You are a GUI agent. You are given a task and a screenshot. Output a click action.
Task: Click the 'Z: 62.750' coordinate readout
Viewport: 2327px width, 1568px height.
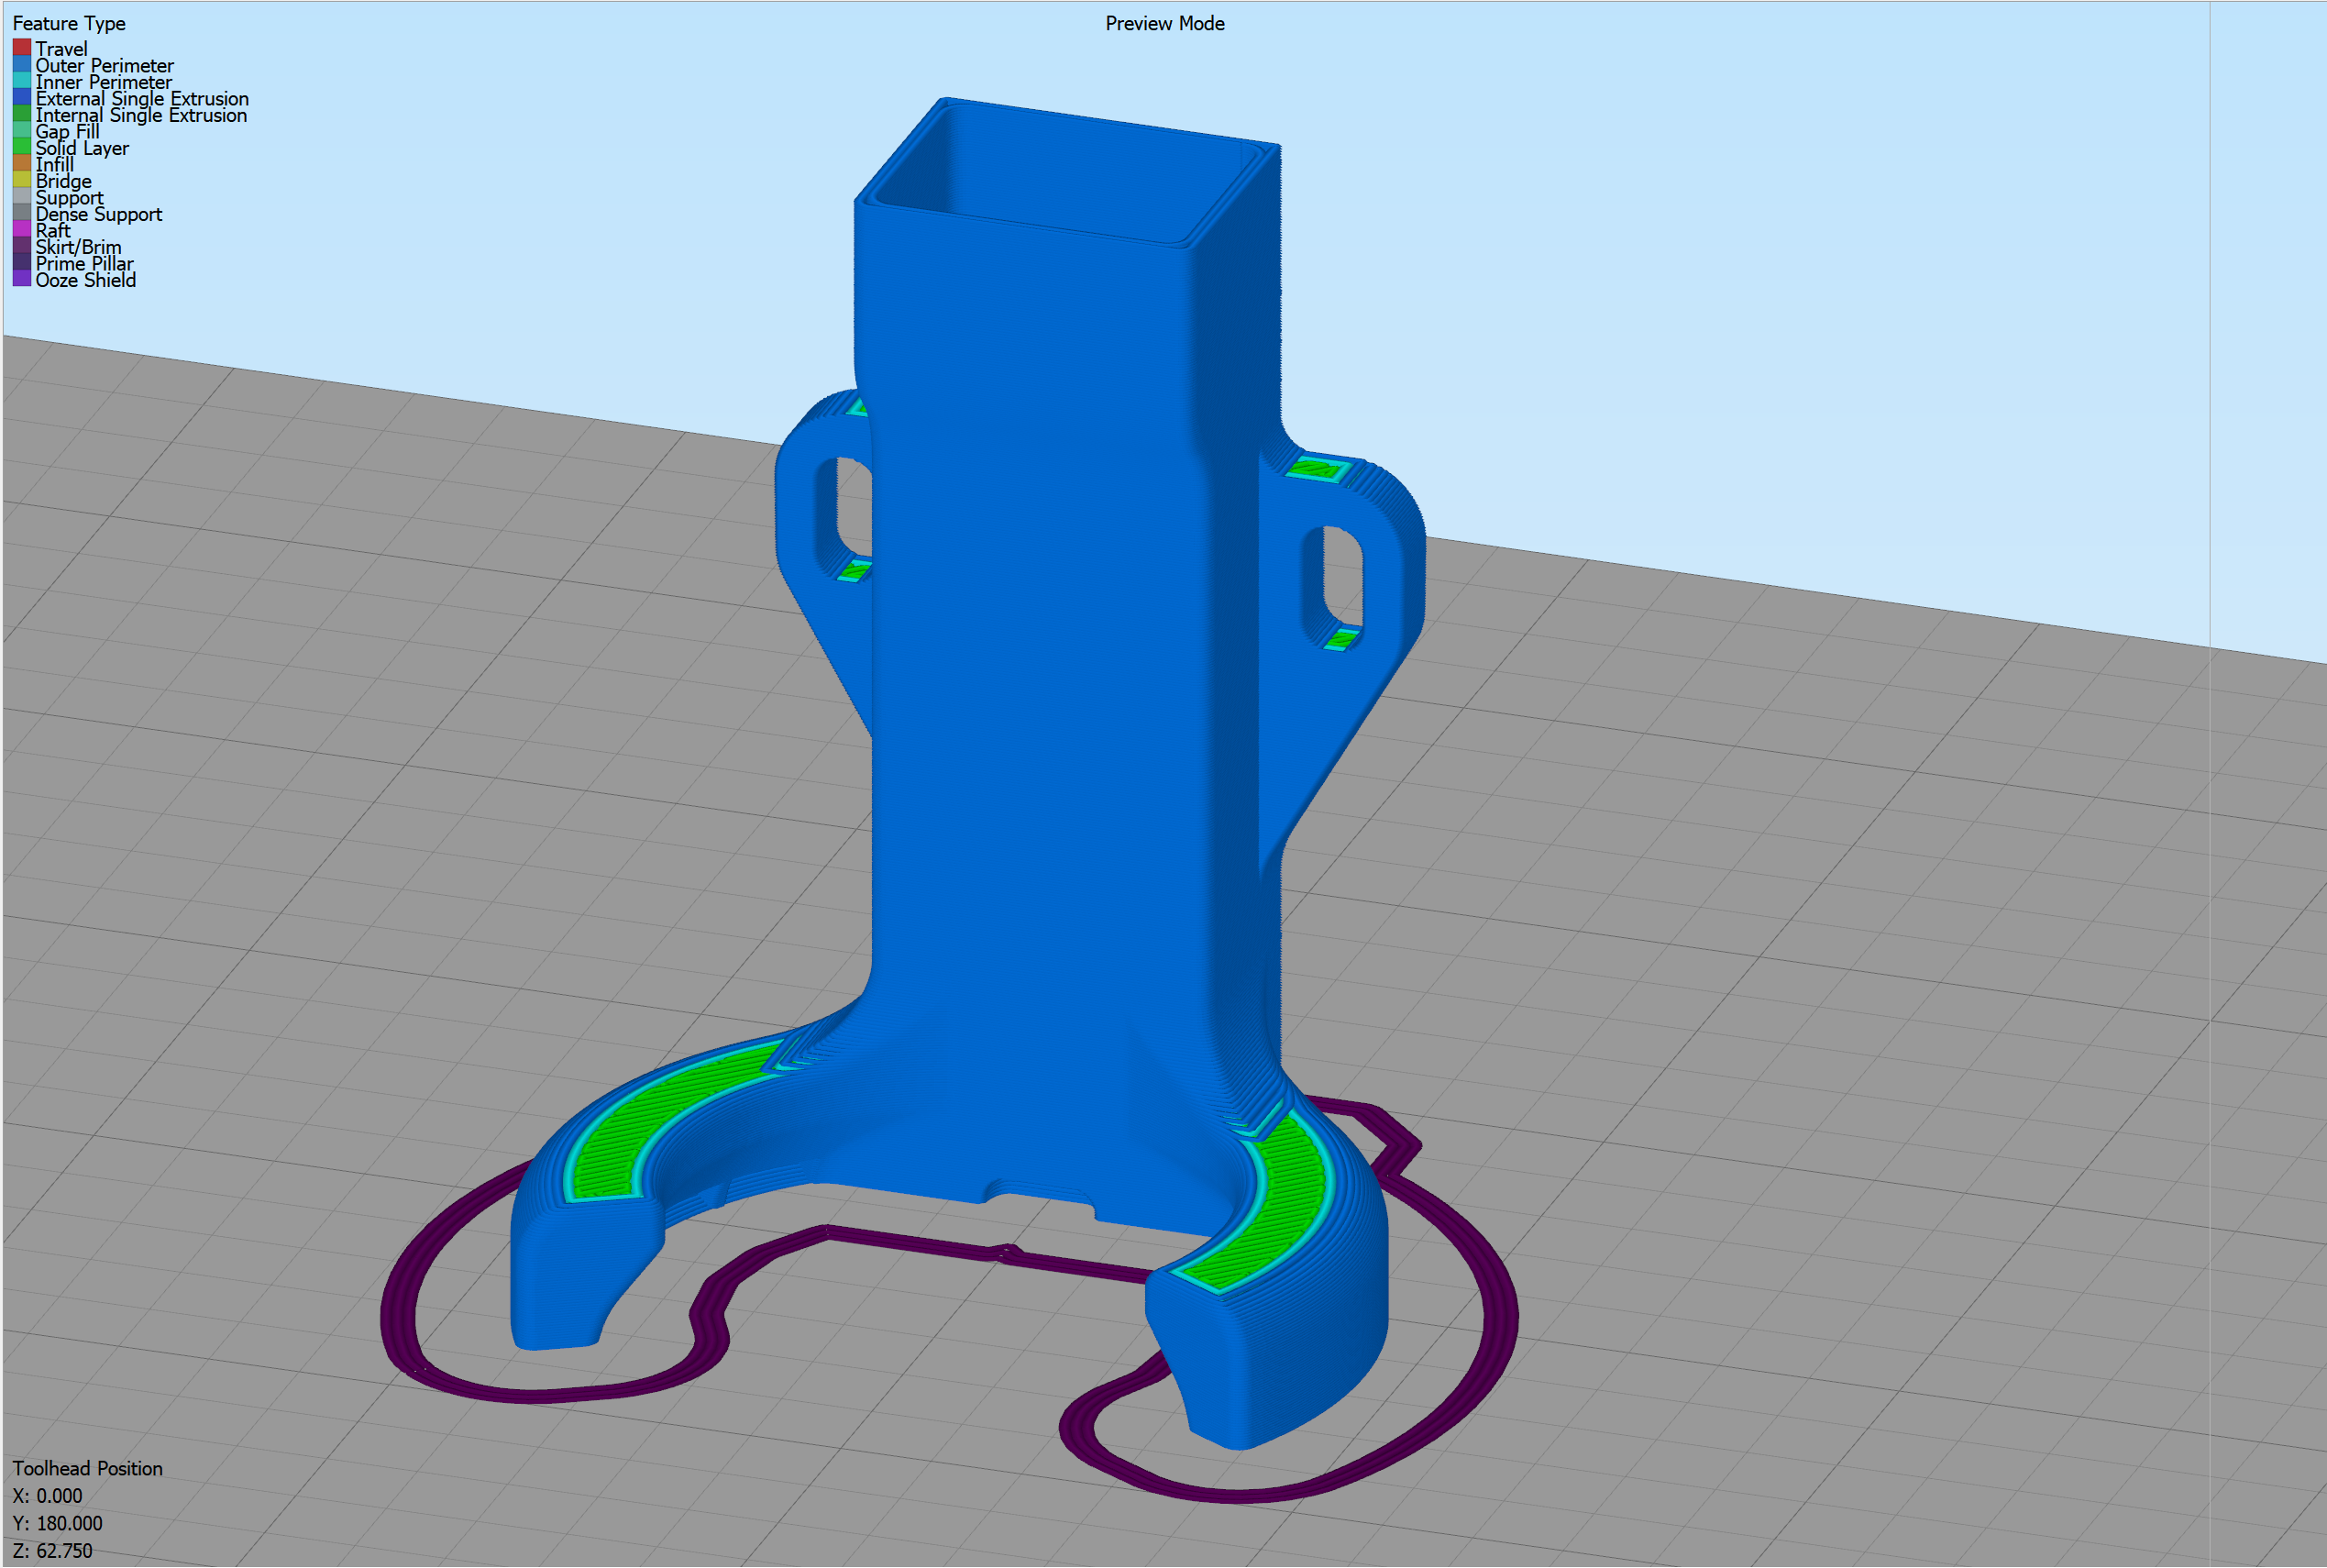(52, 1551)
